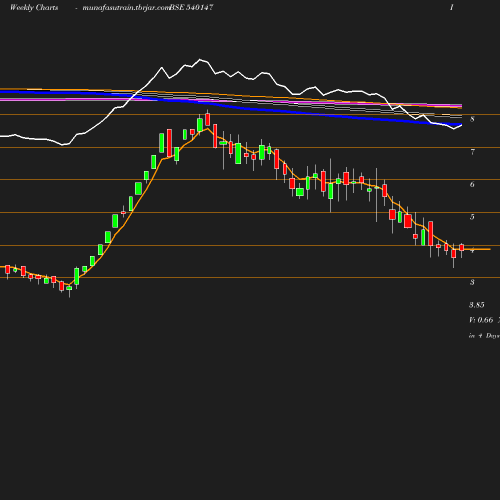Screen dimensions: 500x500
Task: Click the '3.85' price value
Action: pyautogui.click(x=477, y=305)
